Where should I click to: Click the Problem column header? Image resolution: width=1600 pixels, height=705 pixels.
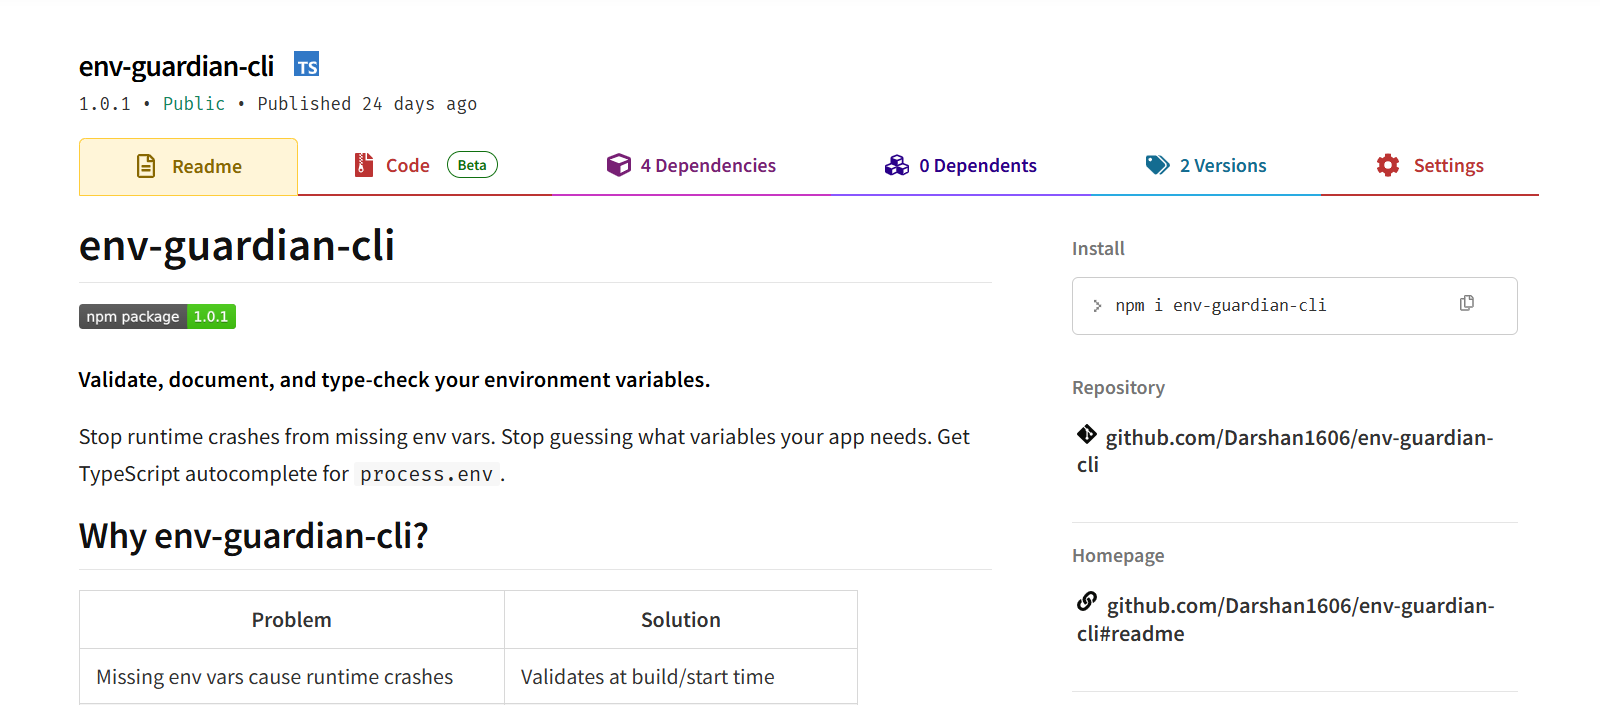(291, 620)
